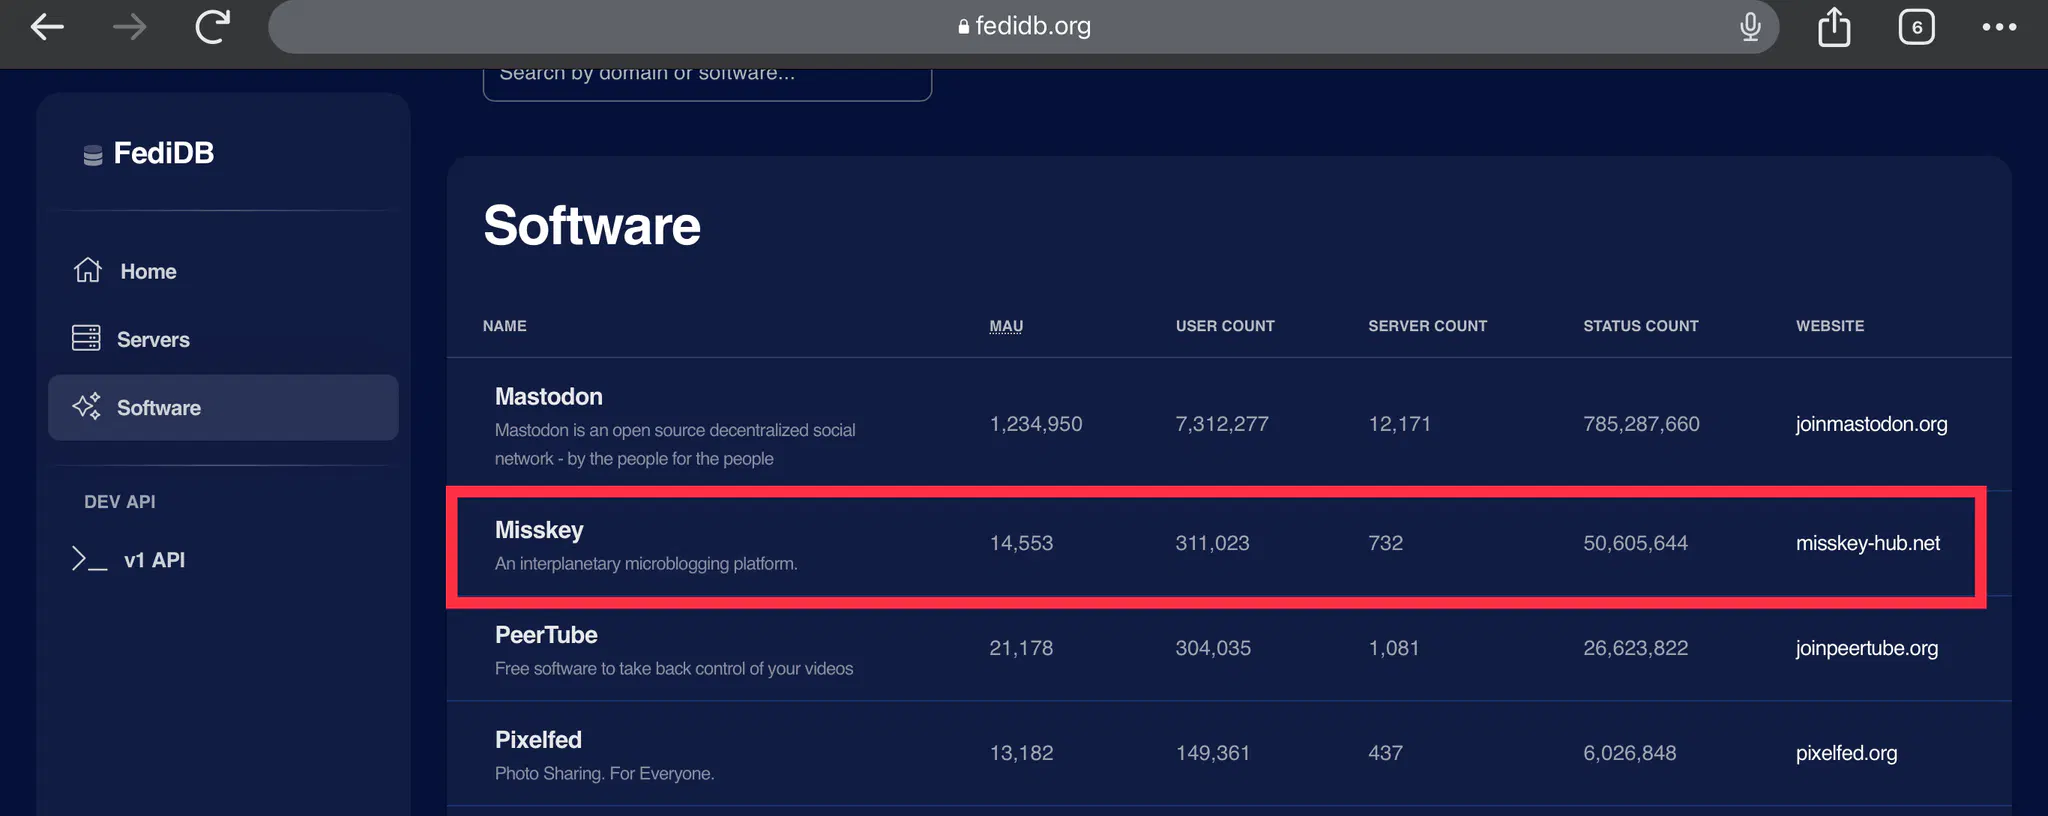Open pixelfed.org website link
Viewport: 2048px width, 816px height.
pos(1846,753)
